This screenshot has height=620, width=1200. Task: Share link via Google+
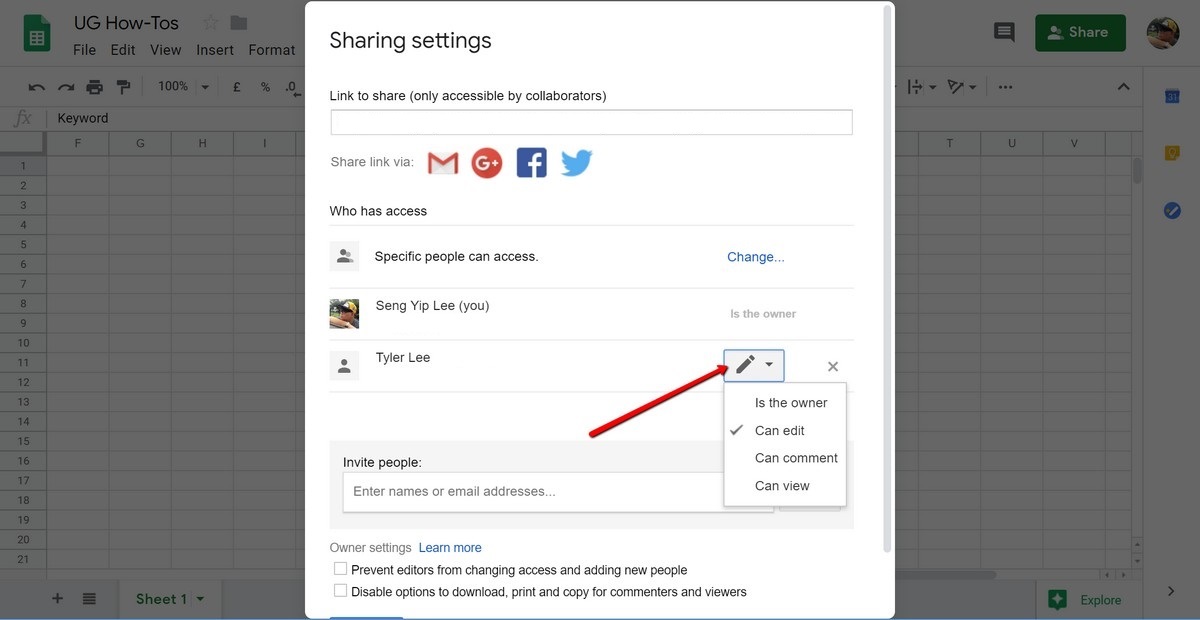[487, 162]
